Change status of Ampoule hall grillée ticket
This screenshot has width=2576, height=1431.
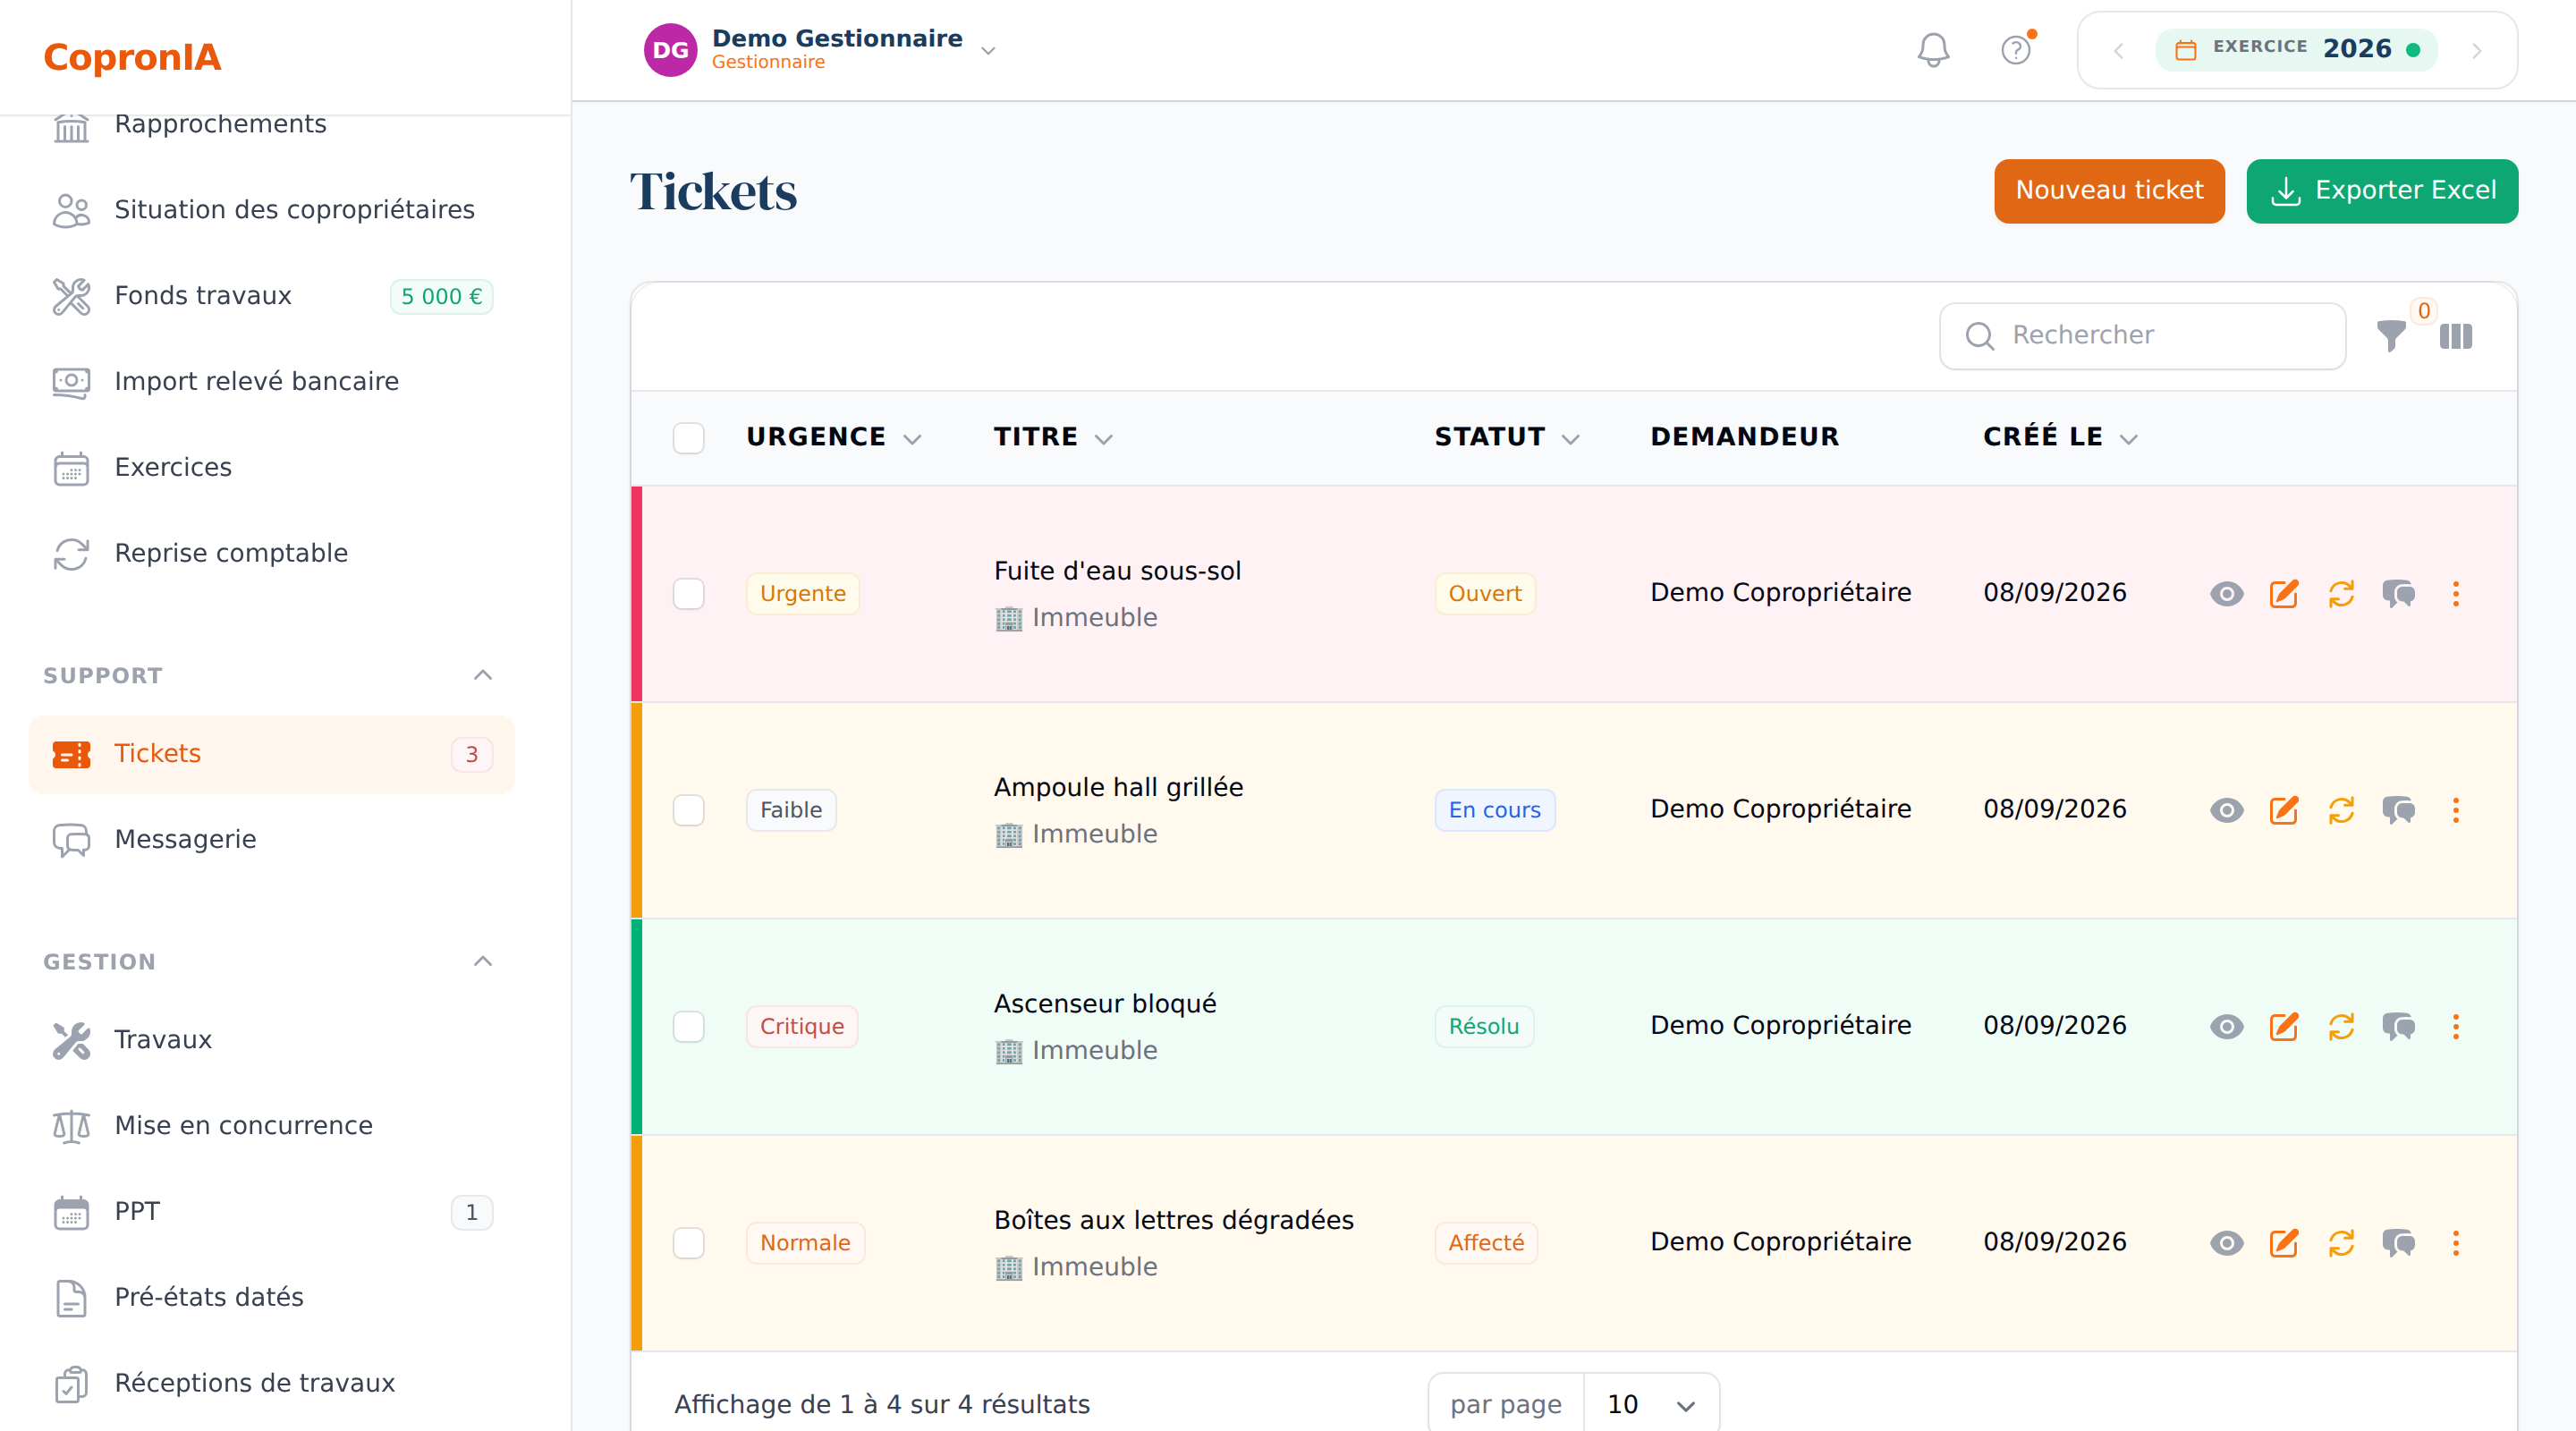coord(2341,810)
